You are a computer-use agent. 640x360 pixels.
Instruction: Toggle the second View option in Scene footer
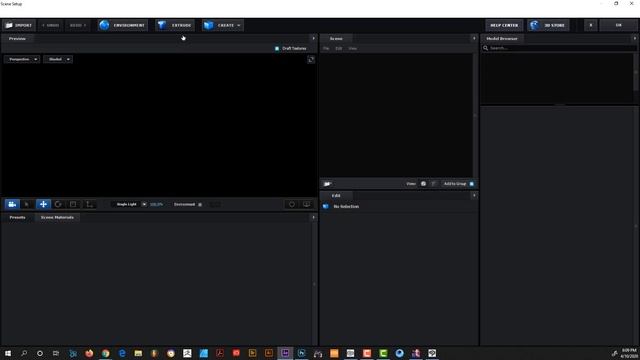coord(433,184)
